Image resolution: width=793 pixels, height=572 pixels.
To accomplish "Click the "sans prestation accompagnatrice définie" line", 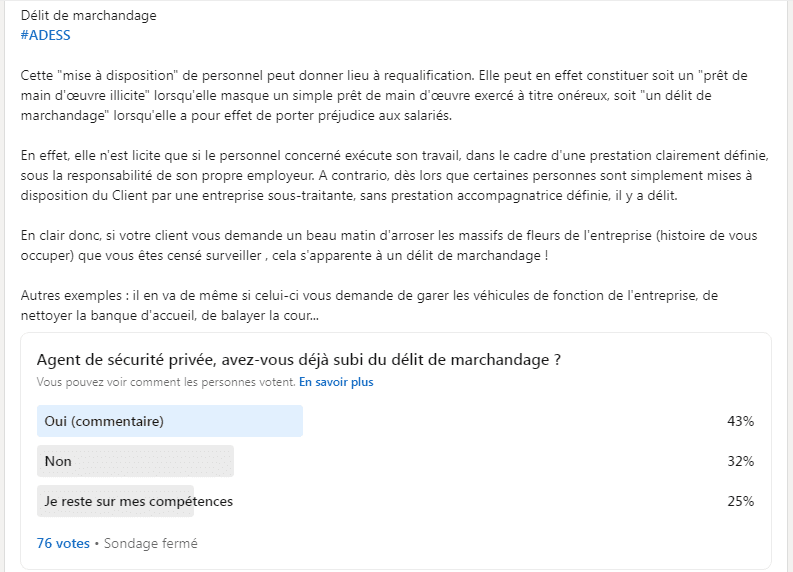I will [x=349, y=196].
